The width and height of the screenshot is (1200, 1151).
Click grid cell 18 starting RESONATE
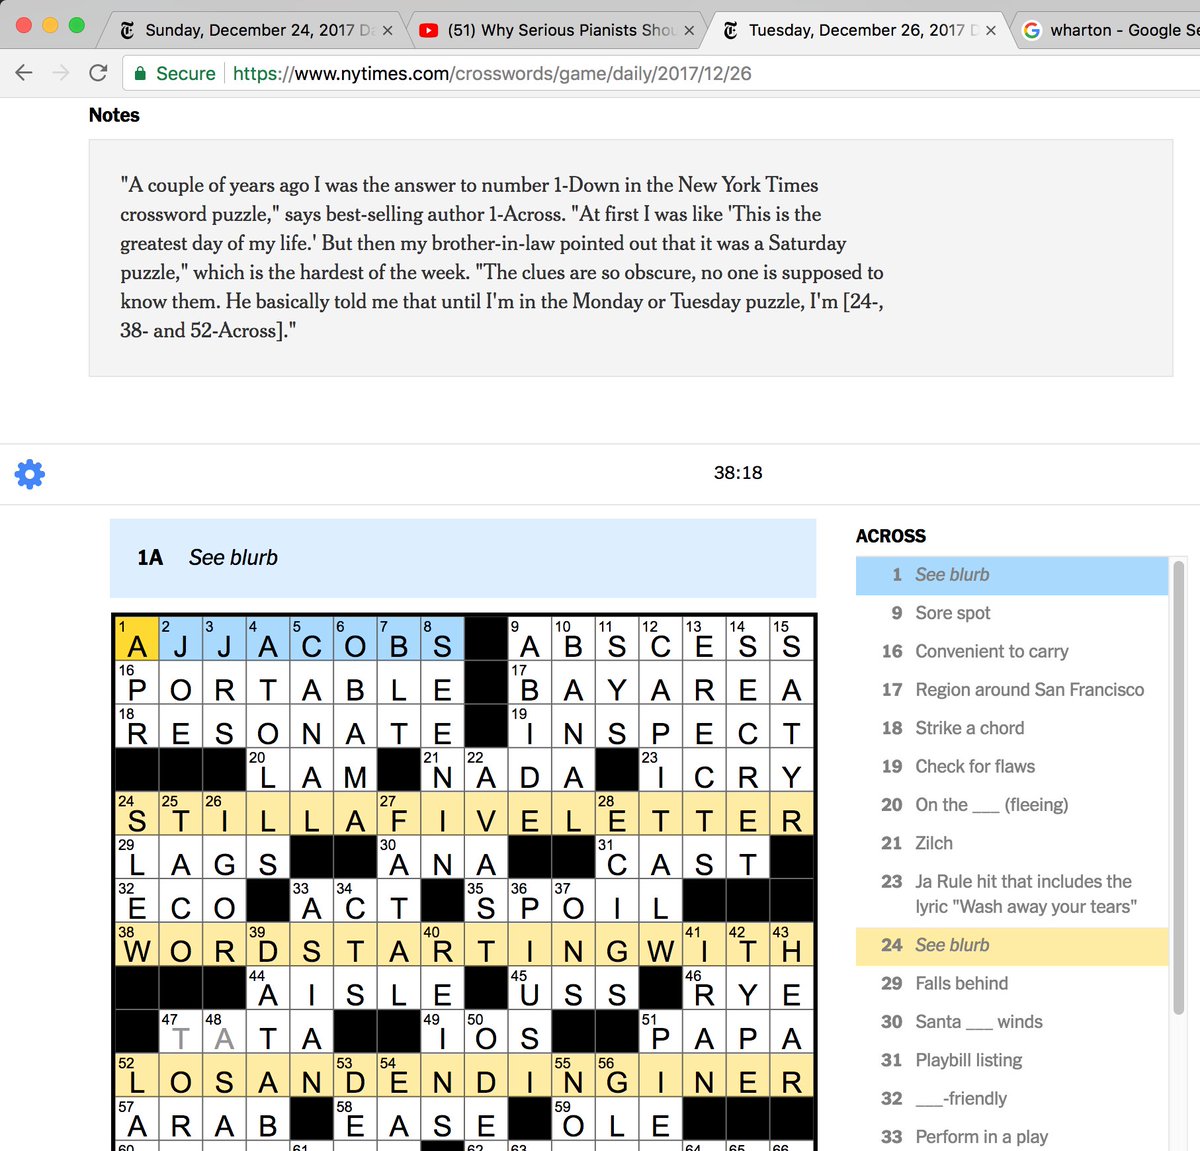137,726
